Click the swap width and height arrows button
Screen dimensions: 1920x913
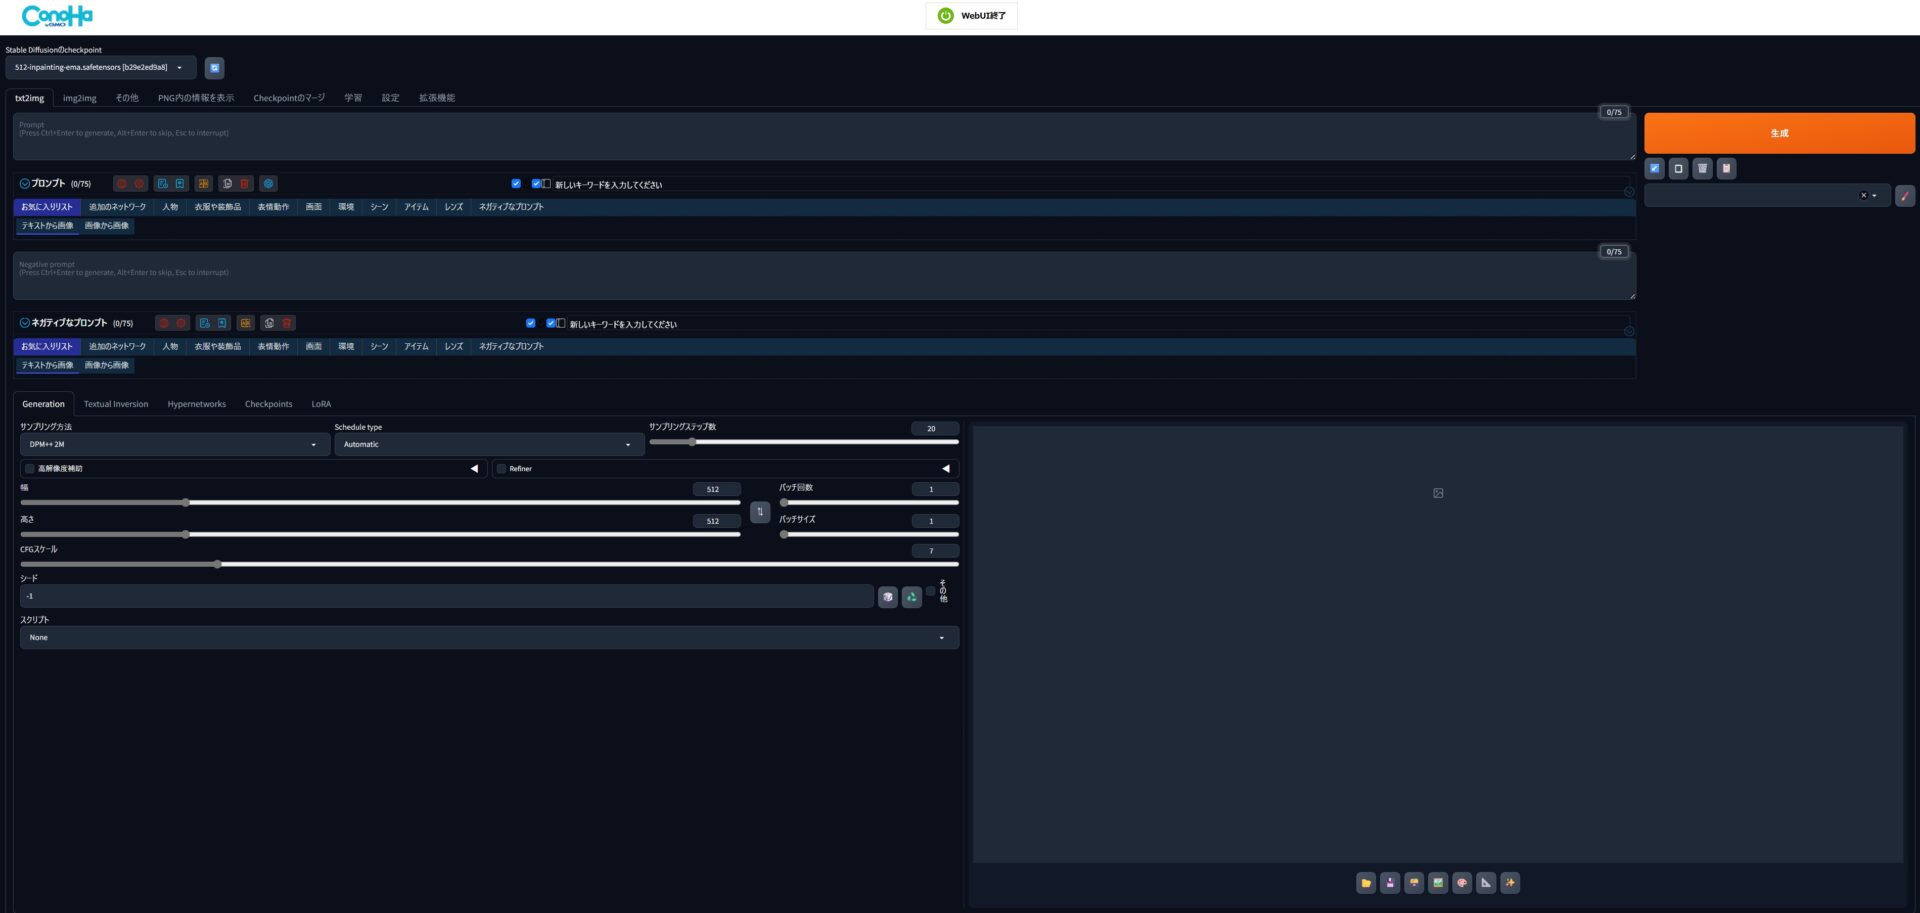(x=760, y=512)
